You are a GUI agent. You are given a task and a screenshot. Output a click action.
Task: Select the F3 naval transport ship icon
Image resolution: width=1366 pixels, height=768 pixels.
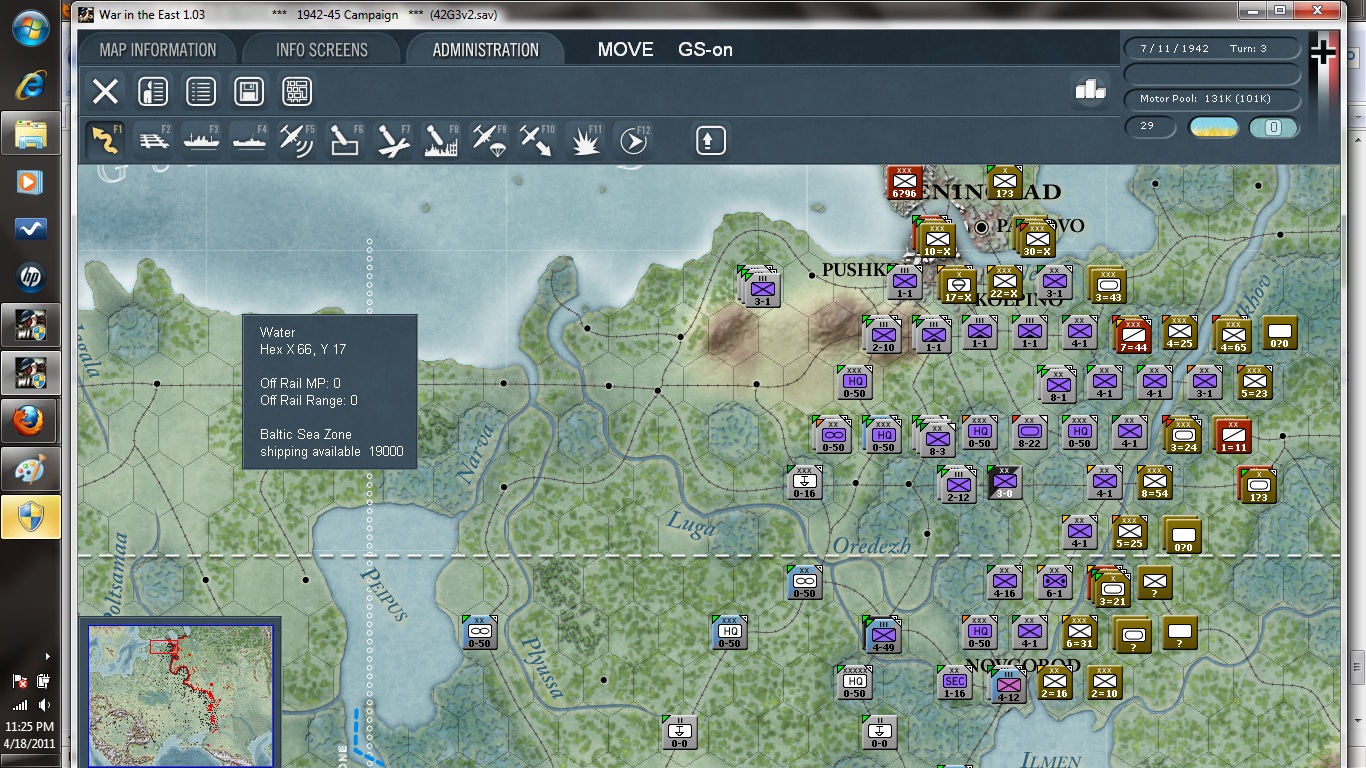click(x=201, y=140)
